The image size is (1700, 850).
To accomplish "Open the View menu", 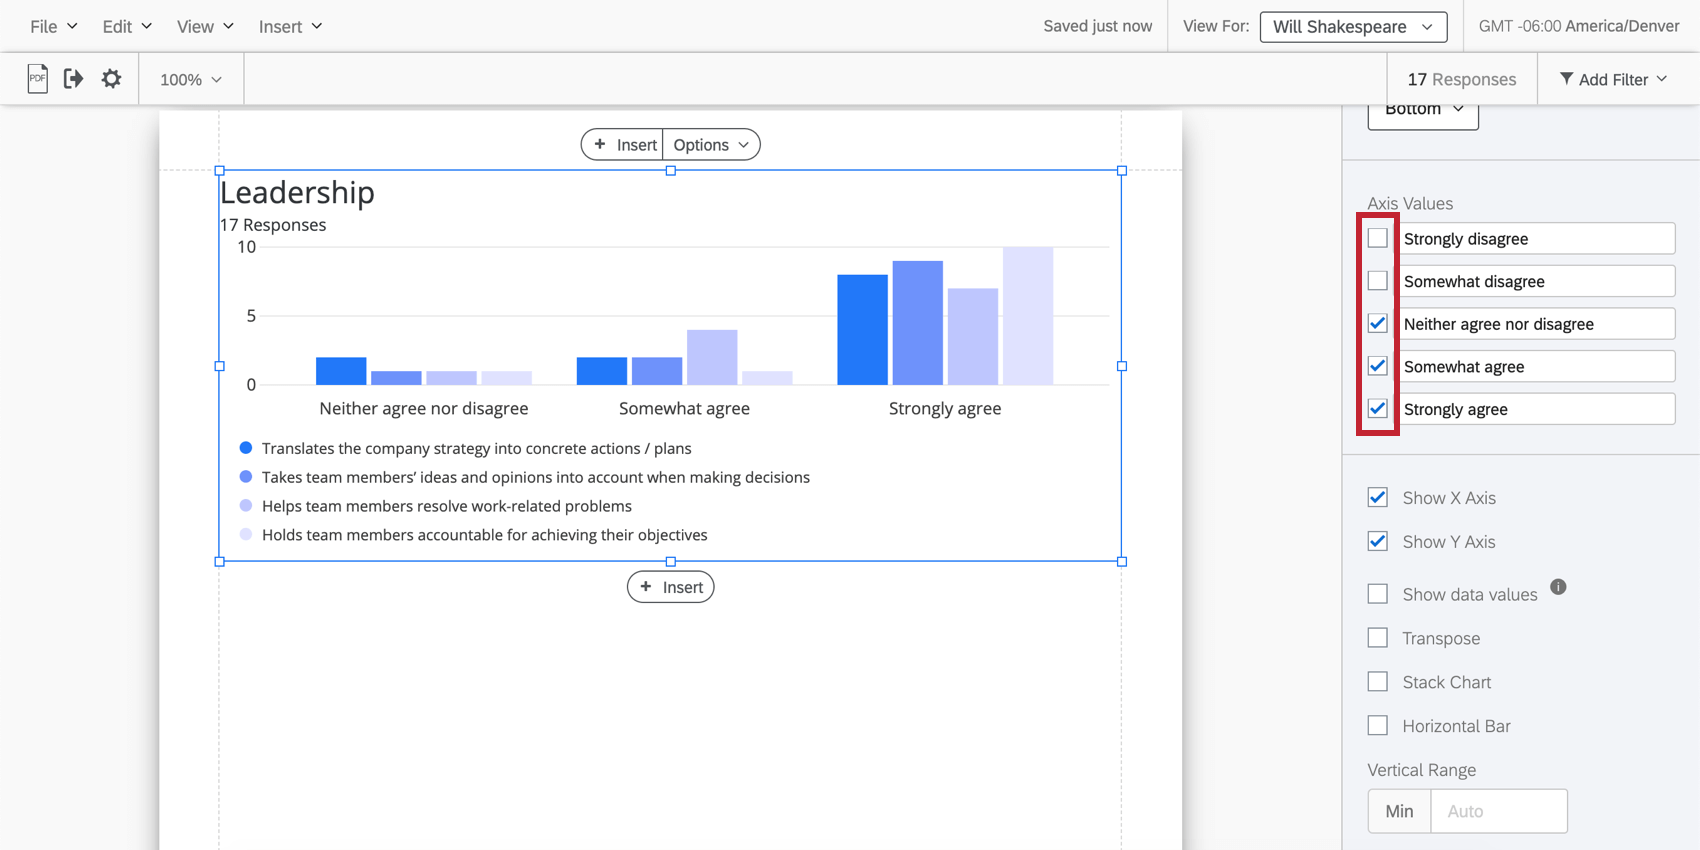I will (x=205, y=27).
